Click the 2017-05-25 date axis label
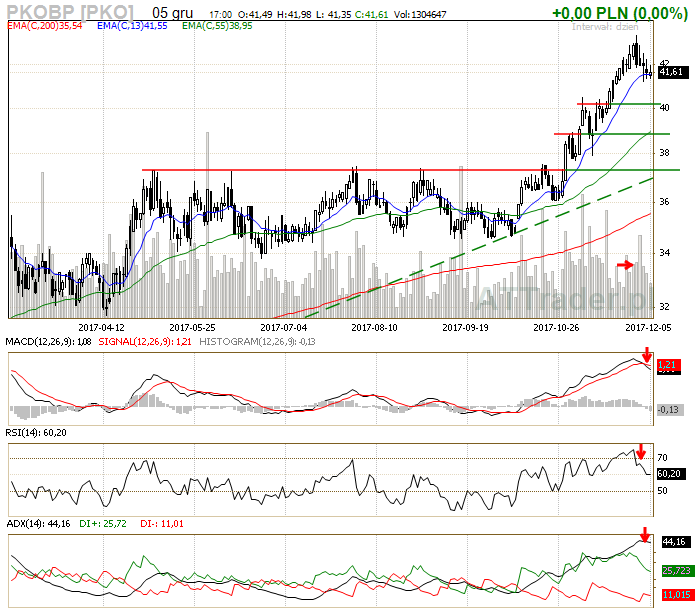Screen dimensions: 700x613 tap(192, 328)
